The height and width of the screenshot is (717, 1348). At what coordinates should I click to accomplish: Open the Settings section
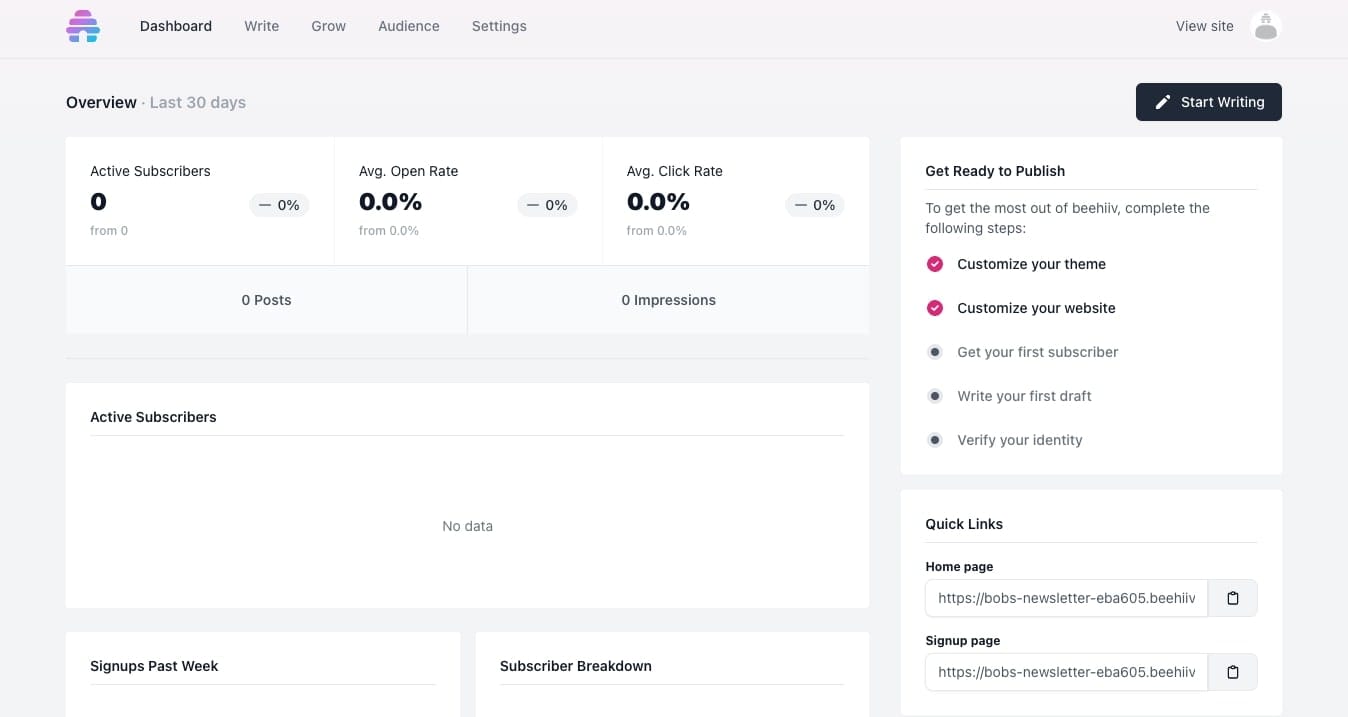click(499, 26)
